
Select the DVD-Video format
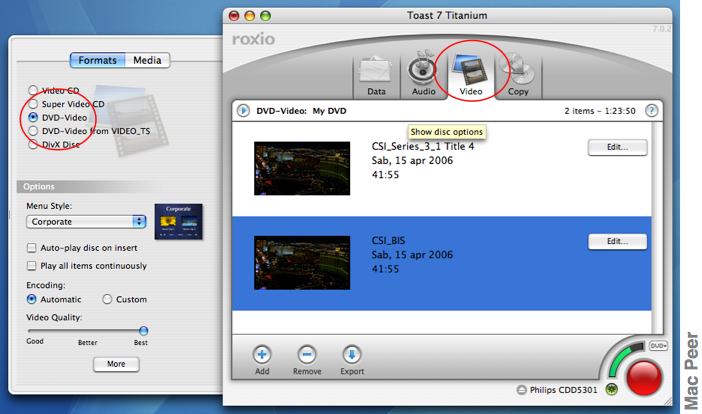click(x=33, y=117)
